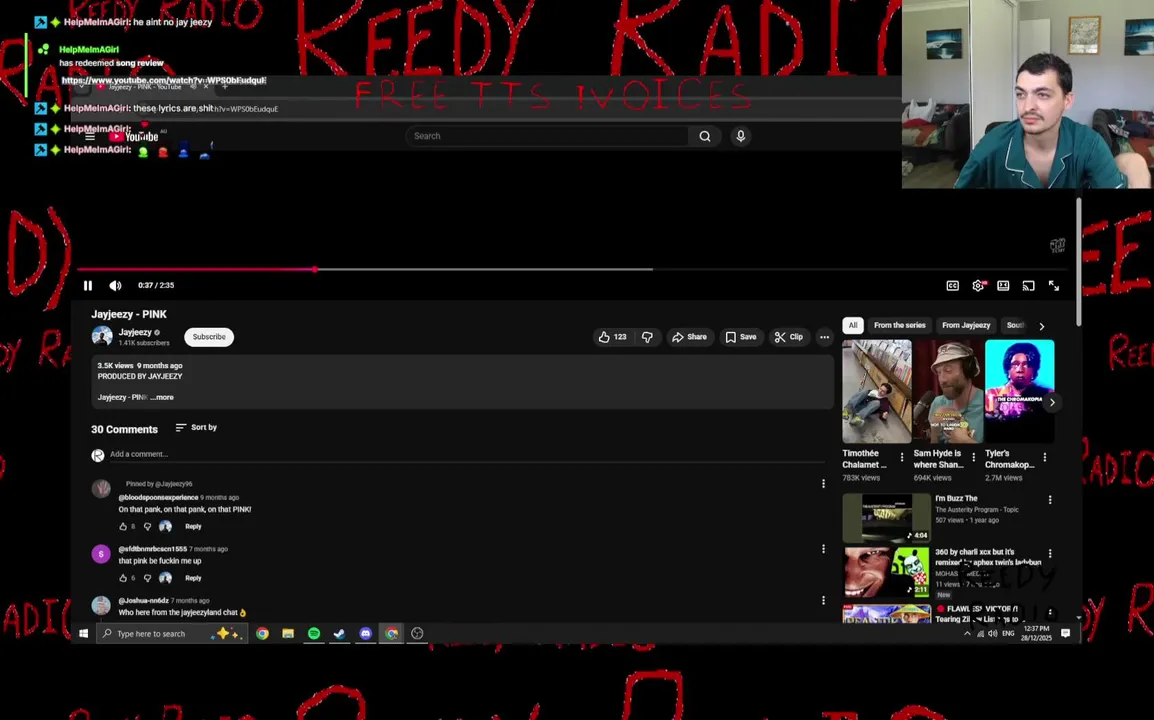Open Discord from the taskbar
The height and width of the screenshot is (720, 1154).
click(x=366, y=634)
